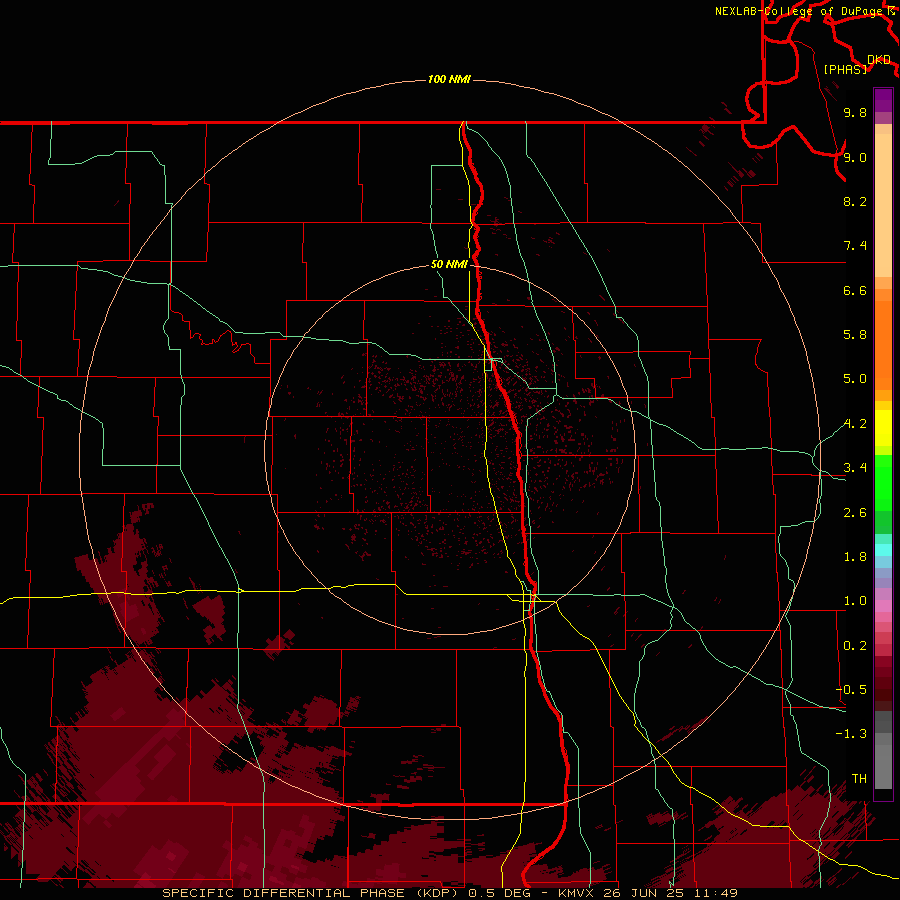Pick the bright green segment of color bar

coord(883,483)
